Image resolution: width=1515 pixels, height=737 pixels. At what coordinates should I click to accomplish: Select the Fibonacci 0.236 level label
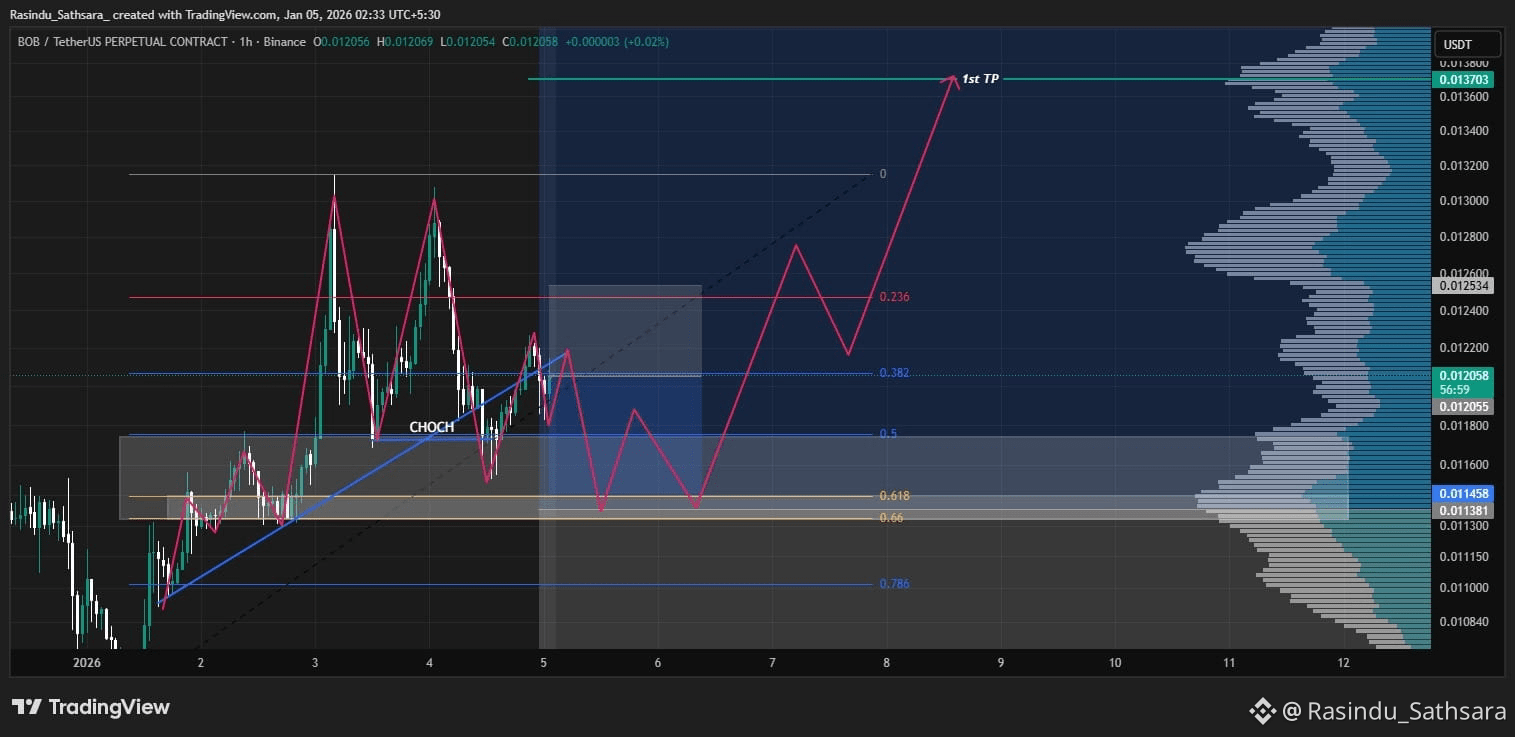click(x=894, y=297)
